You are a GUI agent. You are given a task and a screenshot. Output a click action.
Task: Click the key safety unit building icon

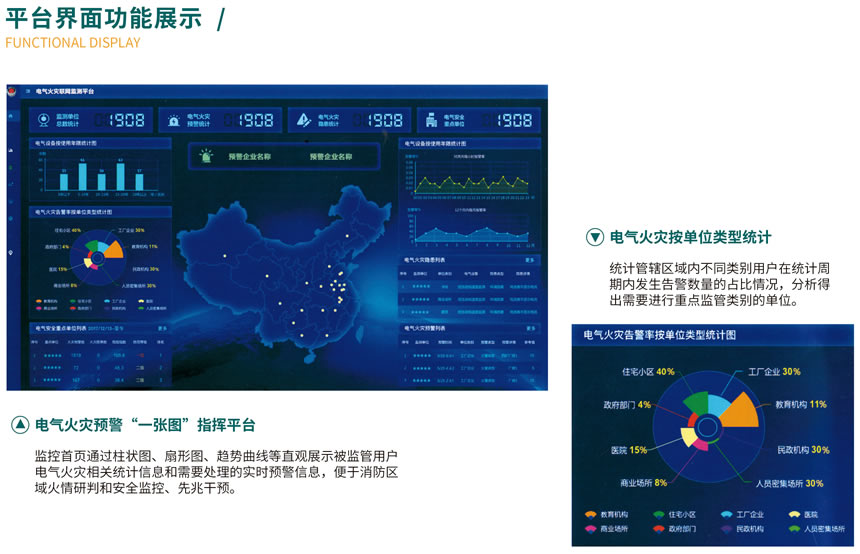[x=431, y=120]
